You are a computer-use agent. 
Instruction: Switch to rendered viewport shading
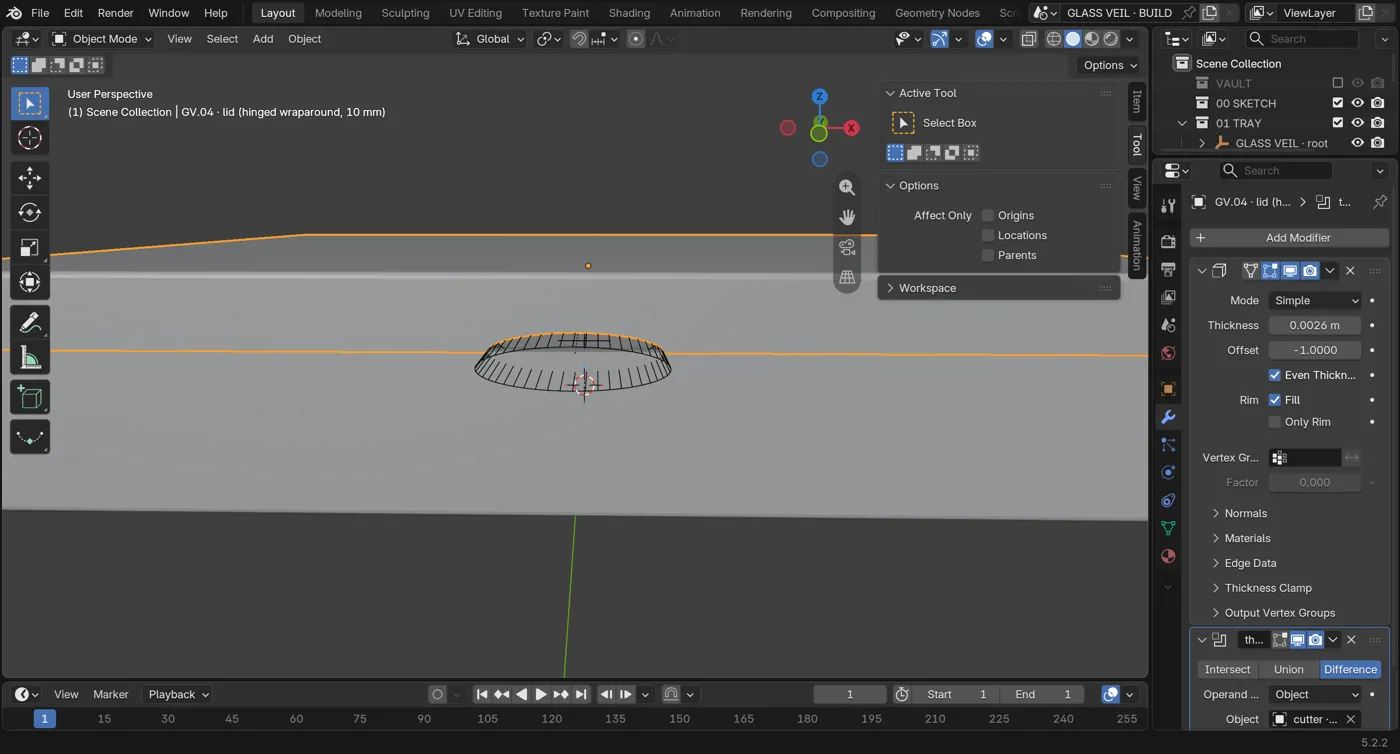[x=1111, y=39]
